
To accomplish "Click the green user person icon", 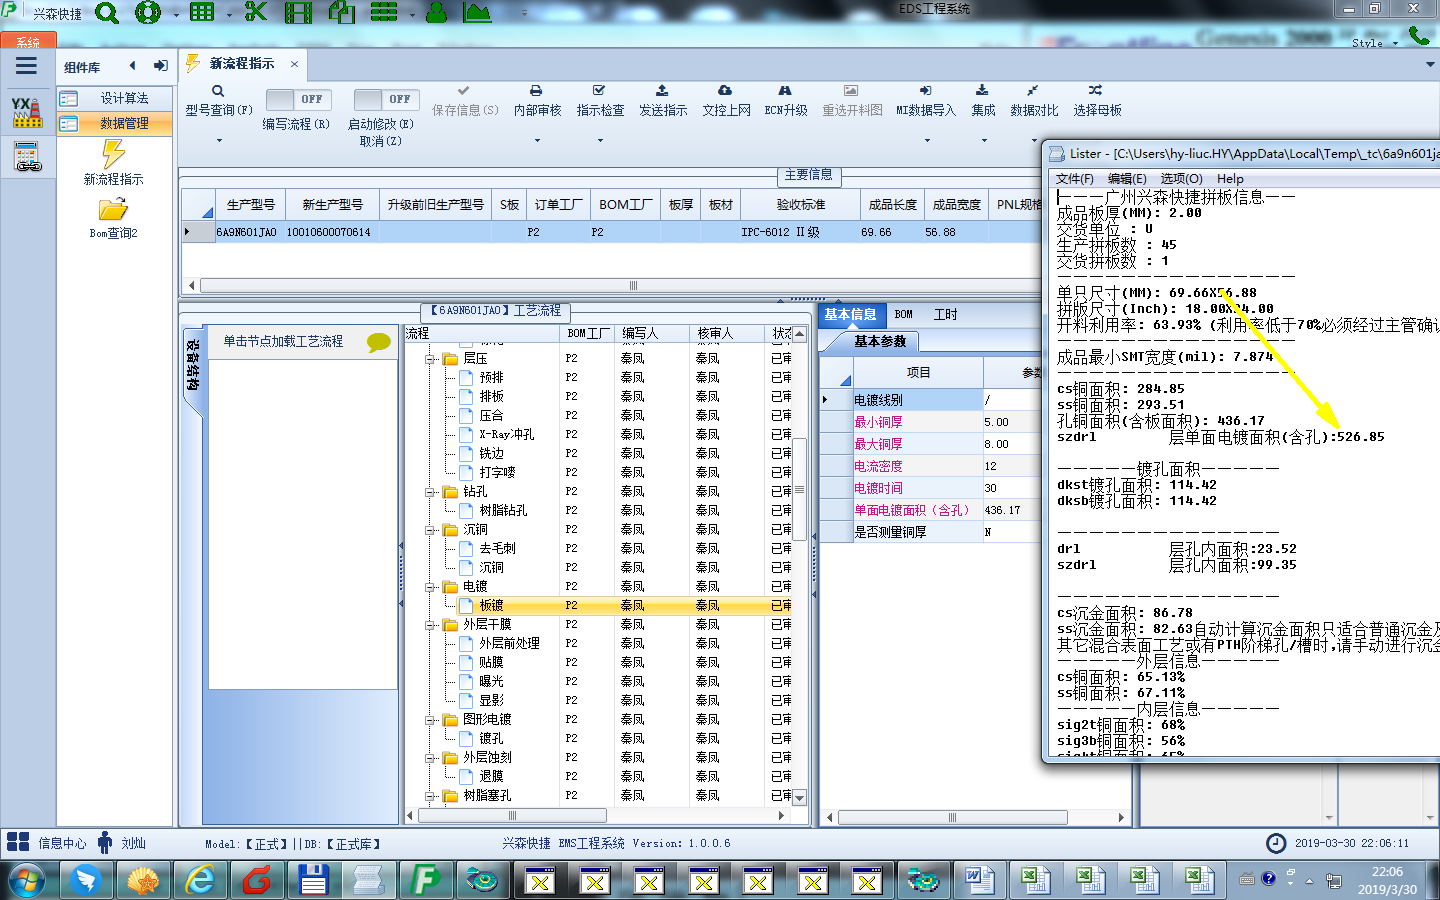I will (x=436, y=13).
